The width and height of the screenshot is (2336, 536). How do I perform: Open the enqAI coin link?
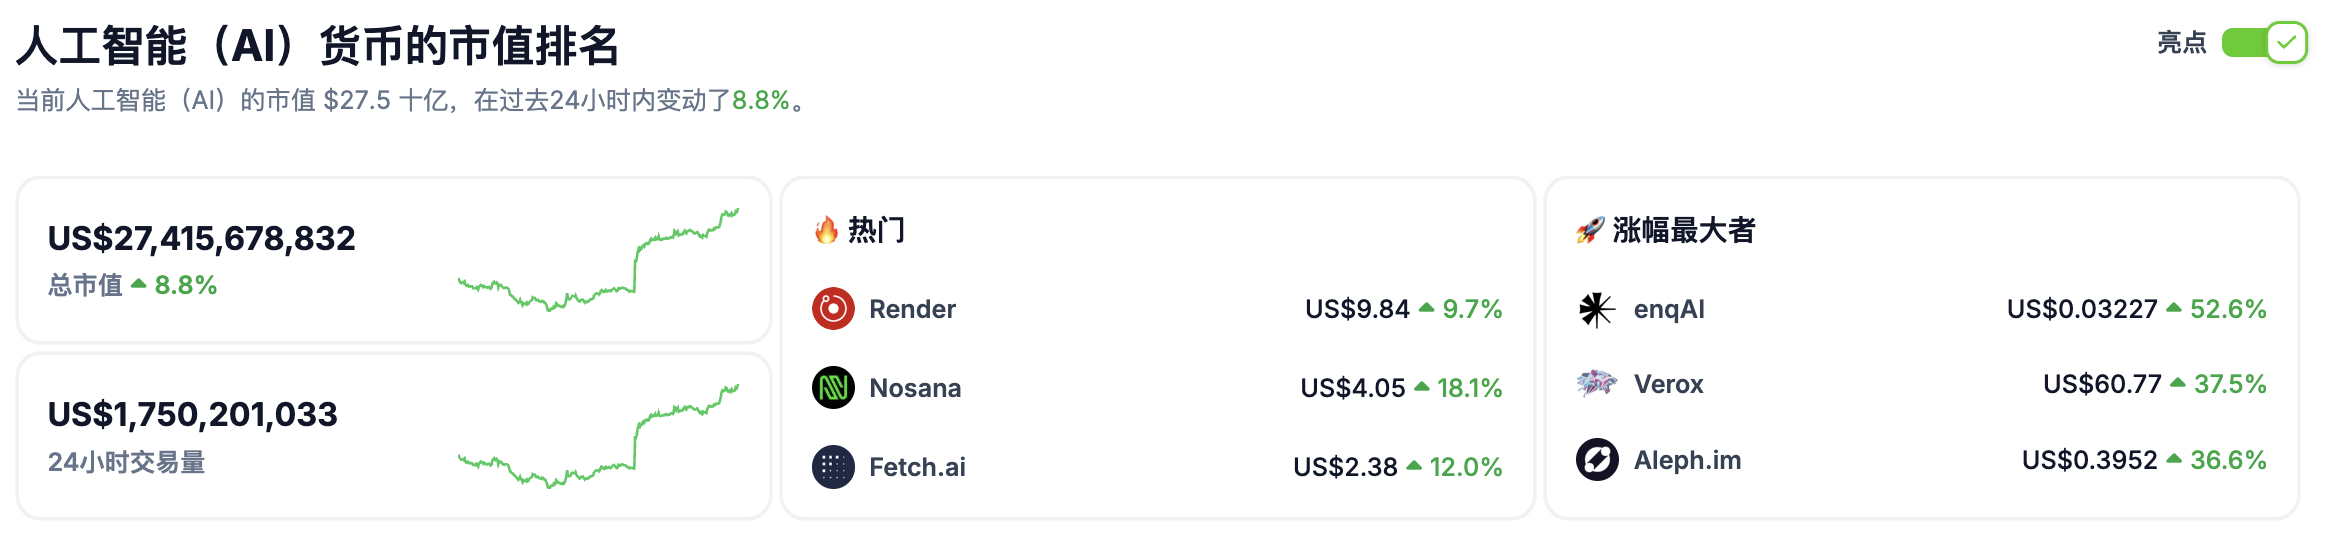coord(1669,309)
